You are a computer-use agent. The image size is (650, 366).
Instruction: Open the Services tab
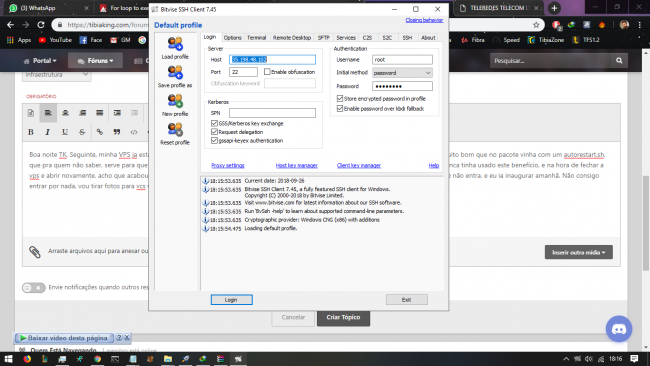[346, 38]
